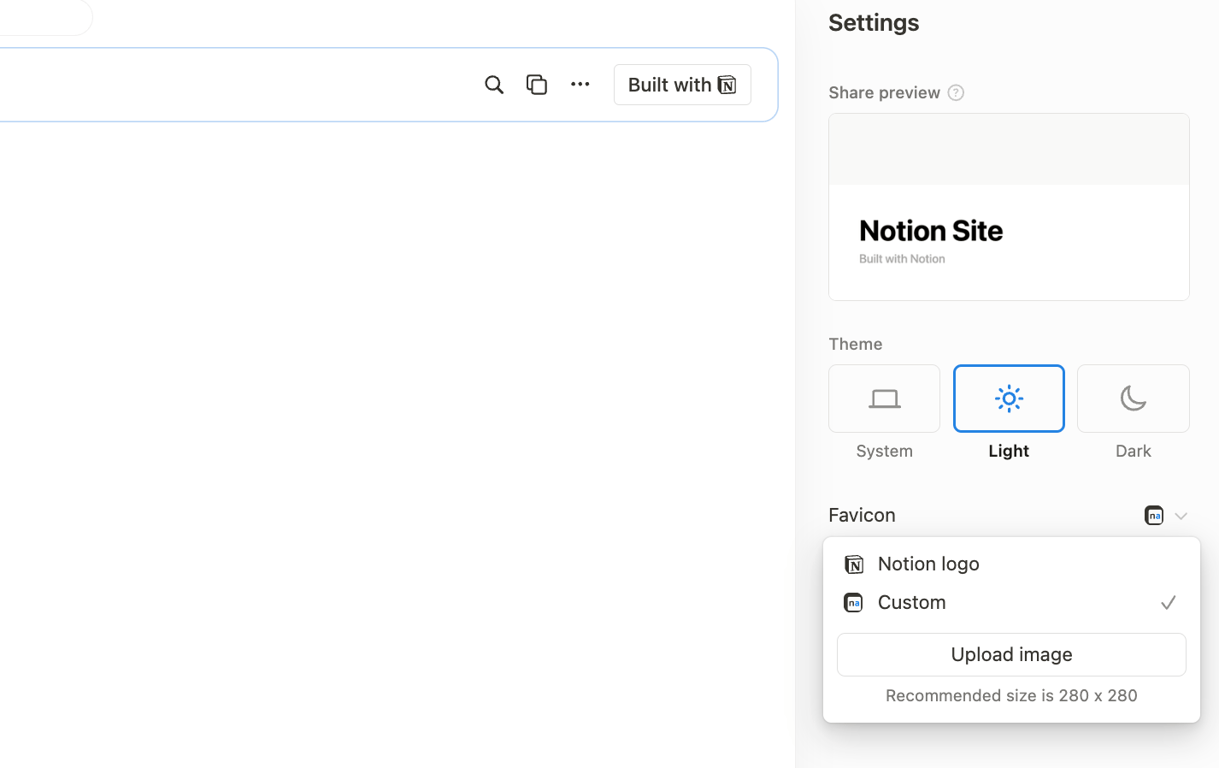This screenshot has width=1219, height=768.
Task: Click the Upload image button
Action: pos(1011,655)
